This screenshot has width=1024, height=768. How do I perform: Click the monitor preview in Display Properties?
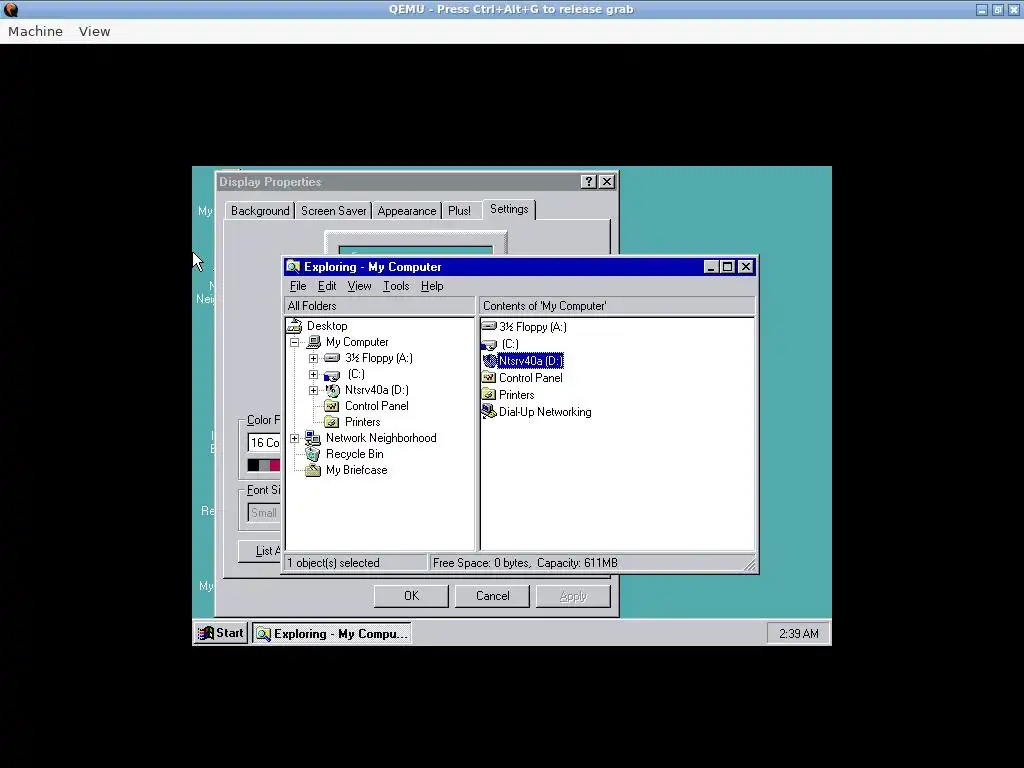pos(415,242)
